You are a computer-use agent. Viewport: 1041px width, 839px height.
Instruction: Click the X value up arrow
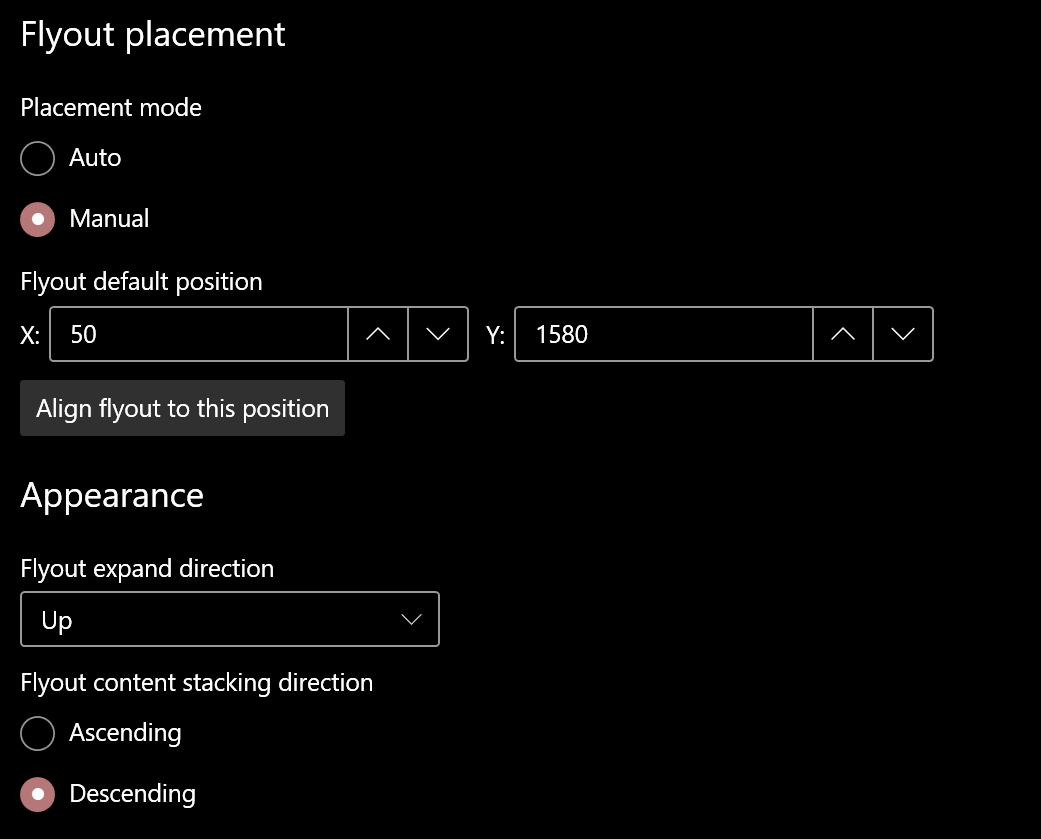(377, 334)
